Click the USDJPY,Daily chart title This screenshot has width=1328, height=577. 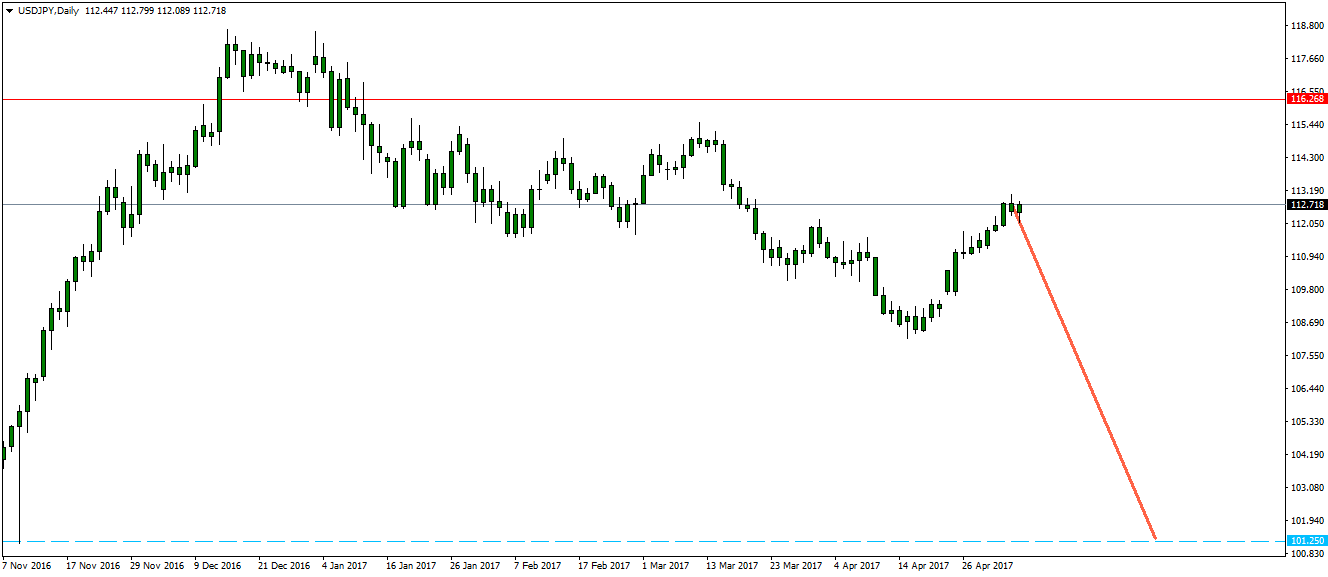(51, 10)
